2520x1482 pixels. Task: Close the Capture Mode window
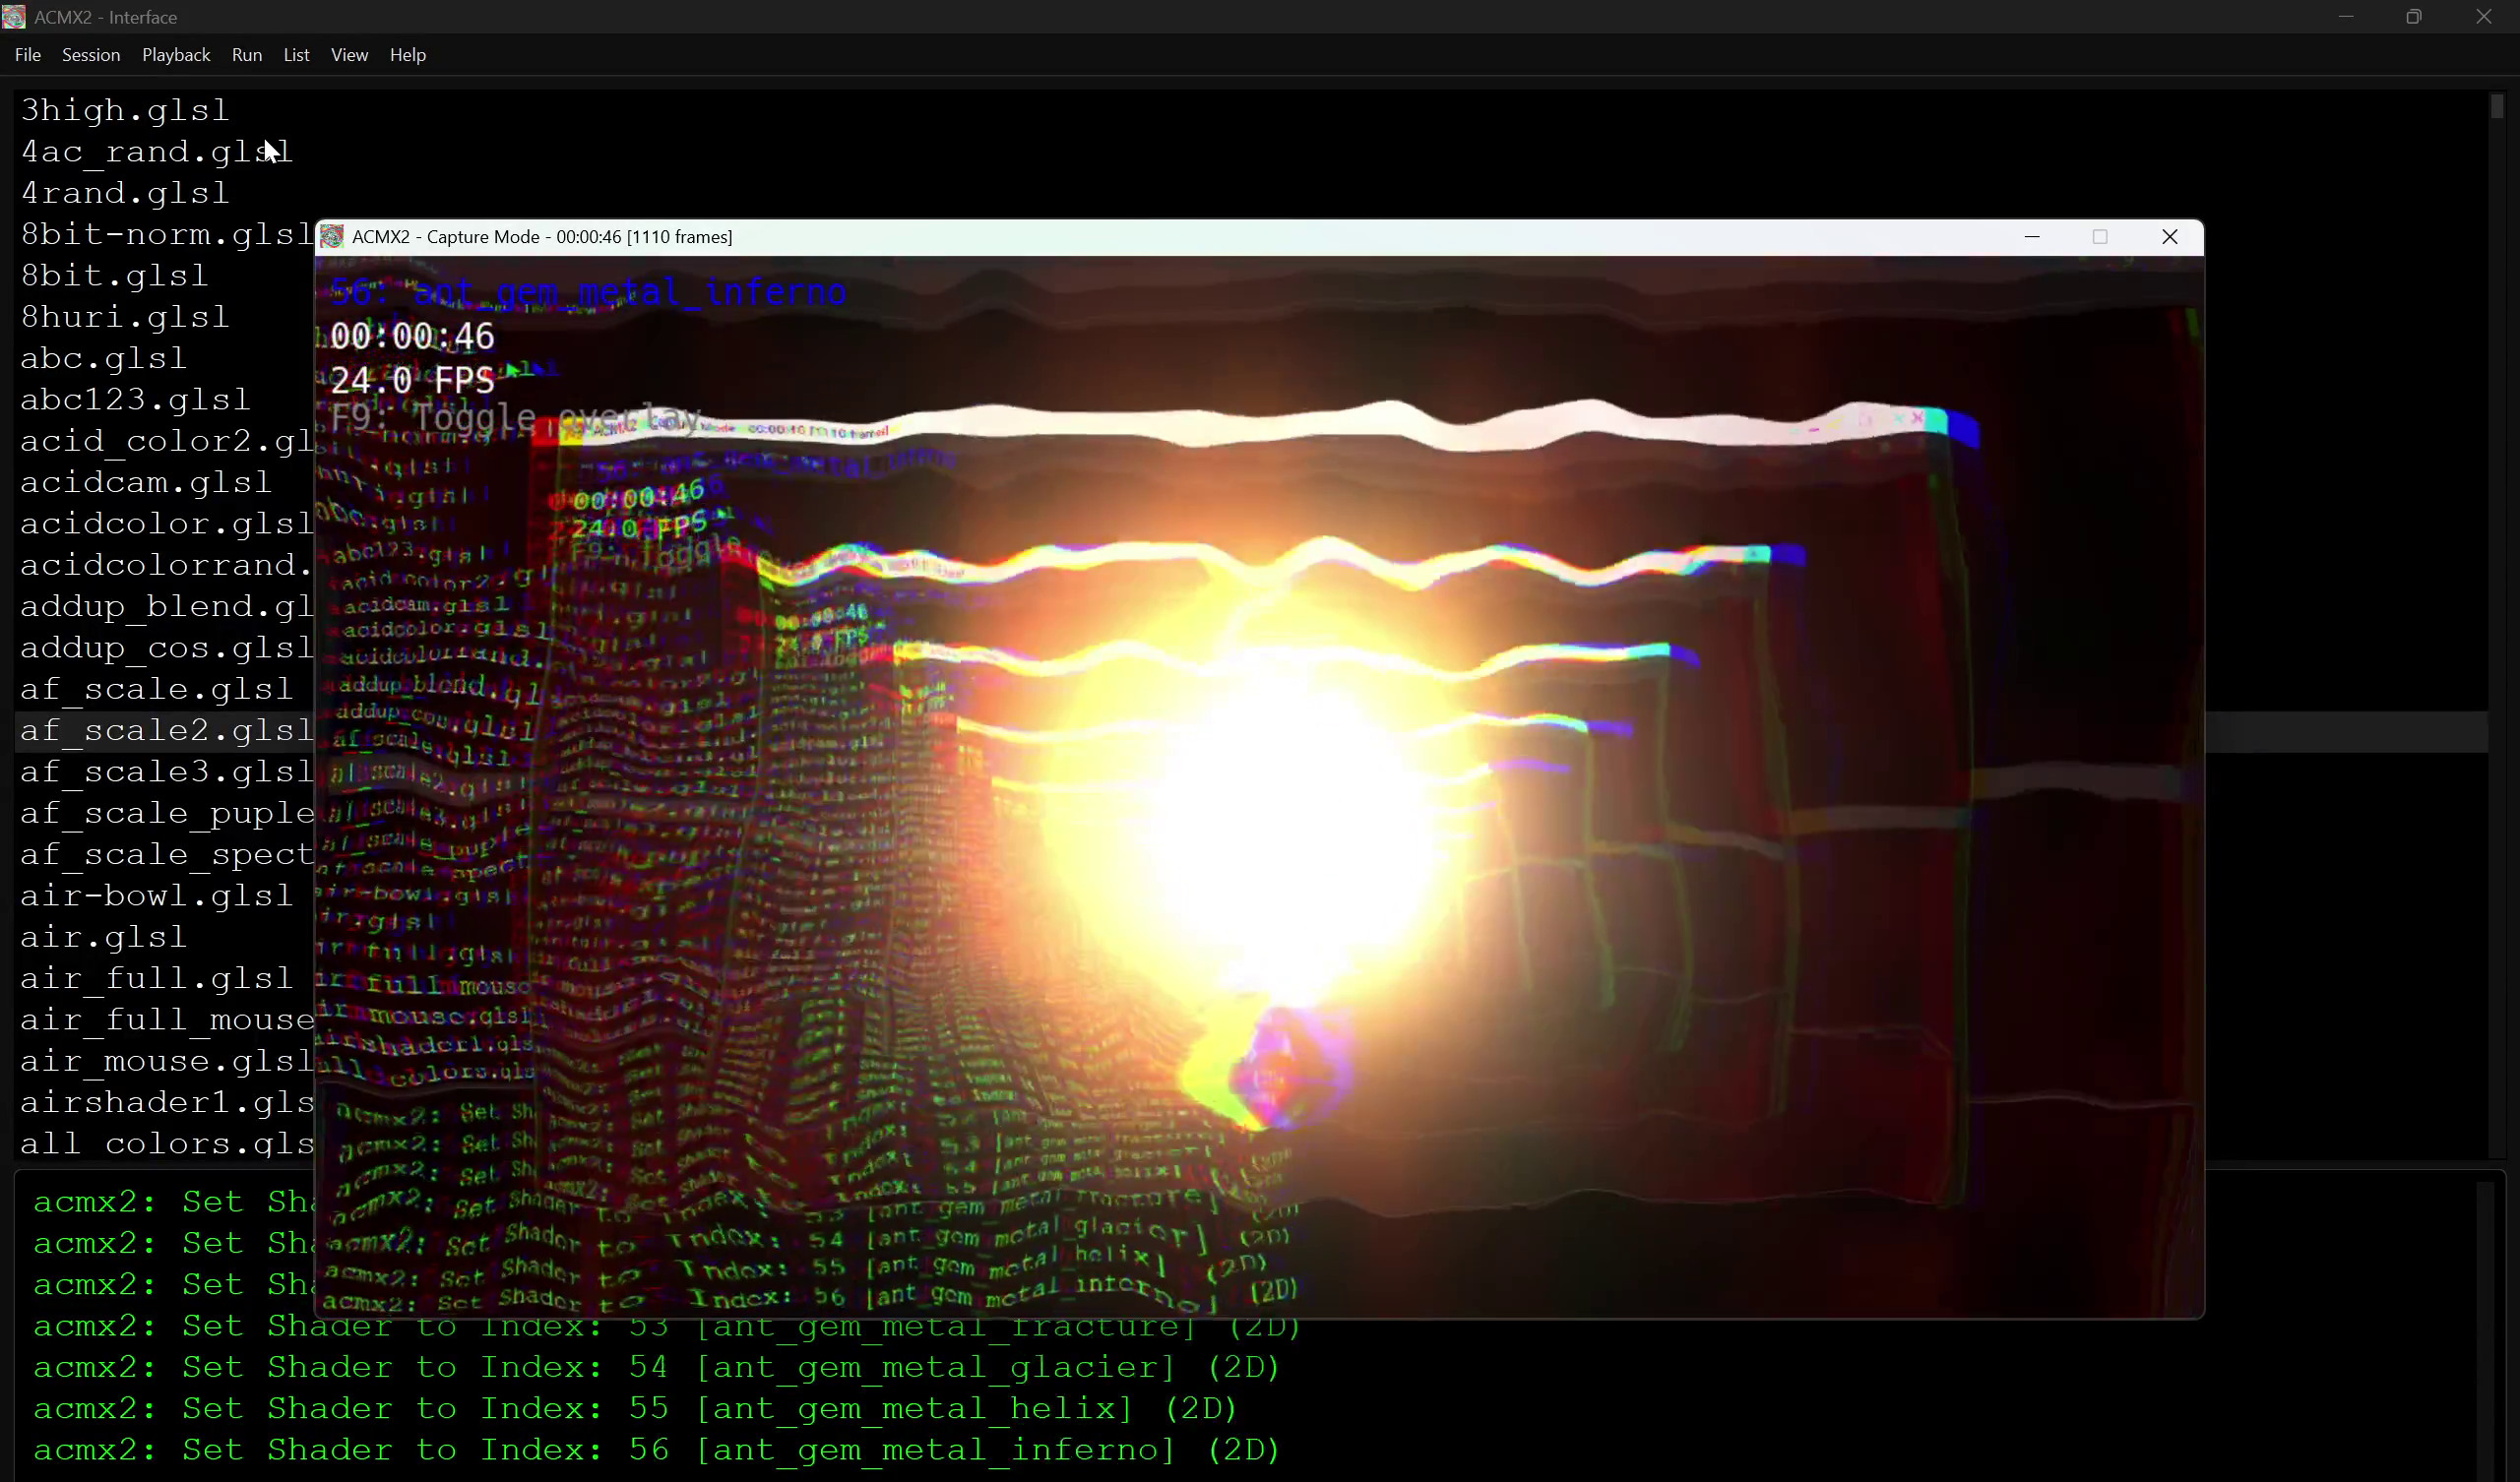(x=2170, y=237)
